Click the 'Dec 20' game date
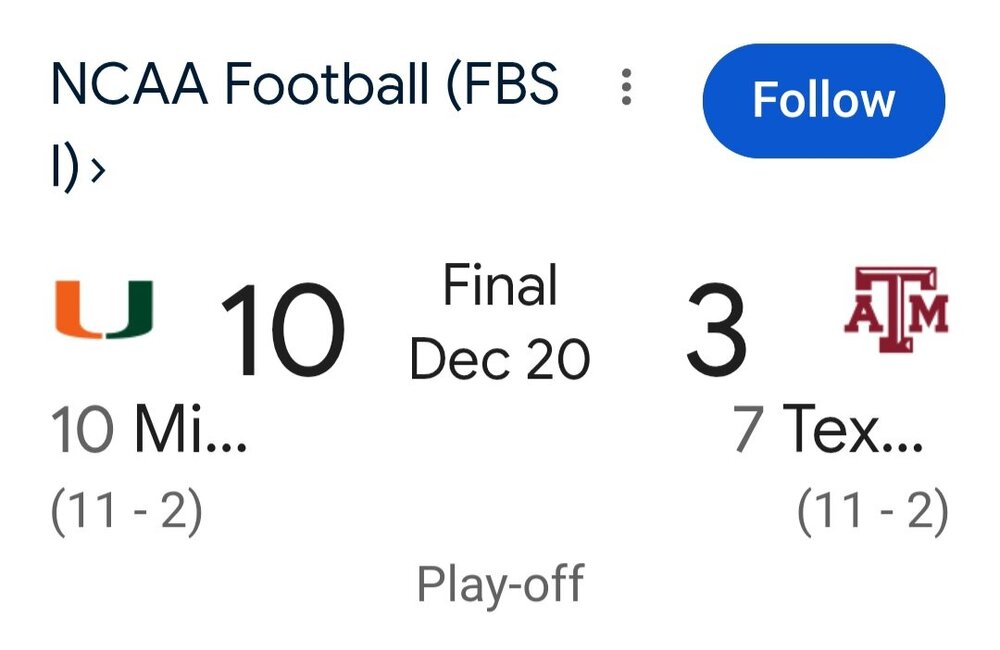 point(500,358)
